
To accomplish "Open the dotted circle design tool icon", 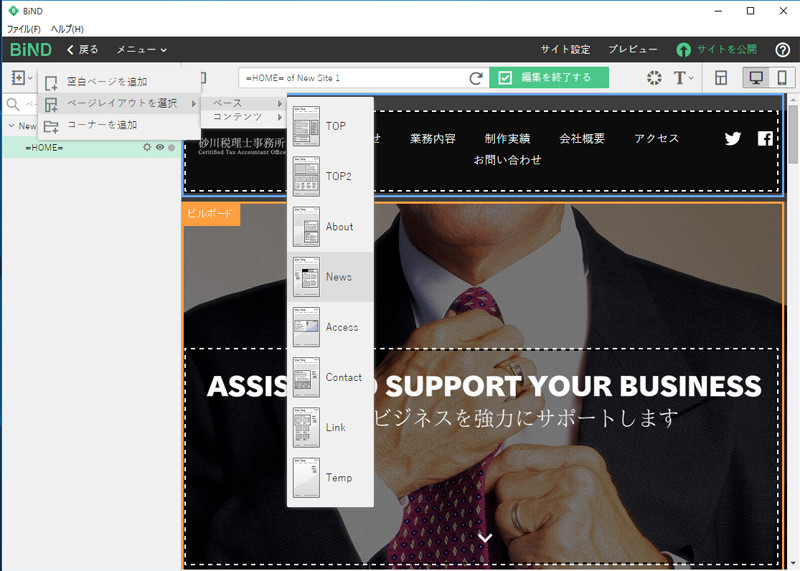I will click(x=654, y=78).
